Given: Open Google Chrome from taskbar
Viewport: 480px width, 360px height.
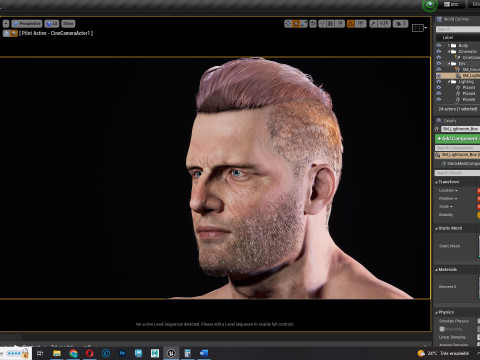Looking at the screenshot, I should tap(73, 353).
